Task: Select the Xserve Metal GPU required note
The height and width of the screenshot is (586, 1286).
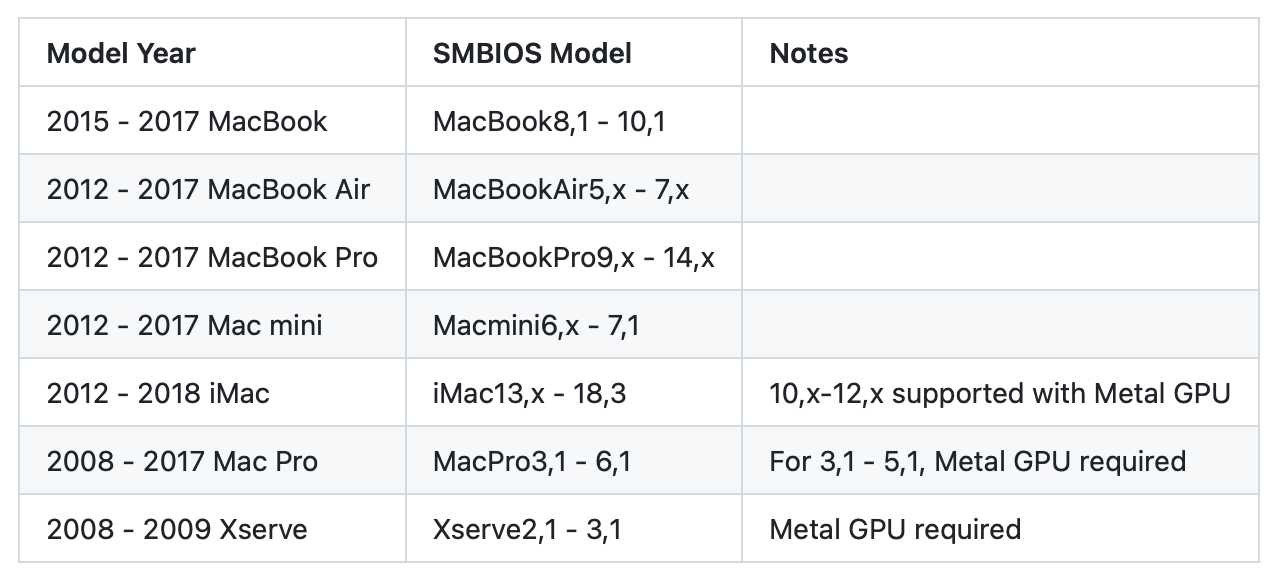Action: click(895, 528)
